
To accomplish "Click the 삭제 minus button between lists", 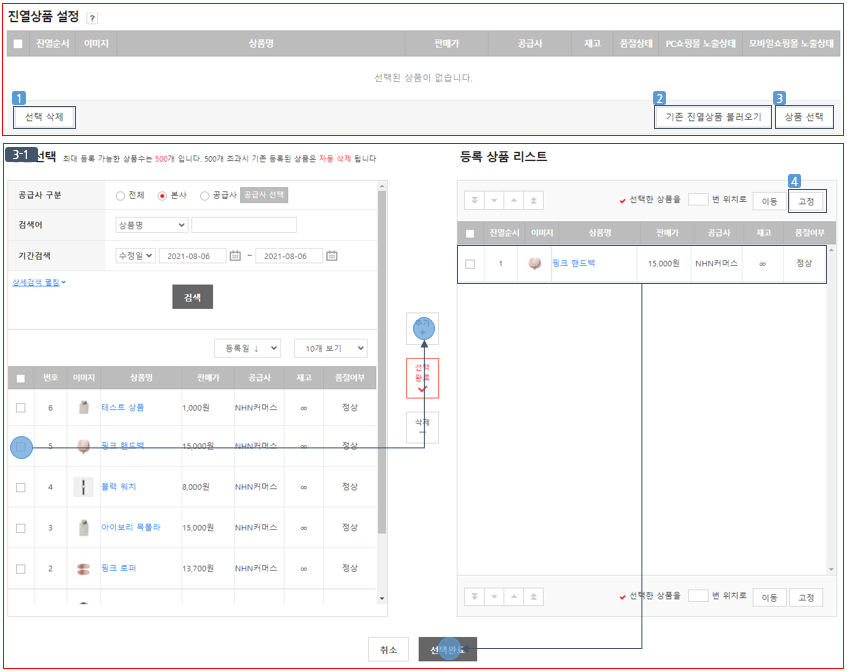I will pyautogui.click(x=422, y=427).
